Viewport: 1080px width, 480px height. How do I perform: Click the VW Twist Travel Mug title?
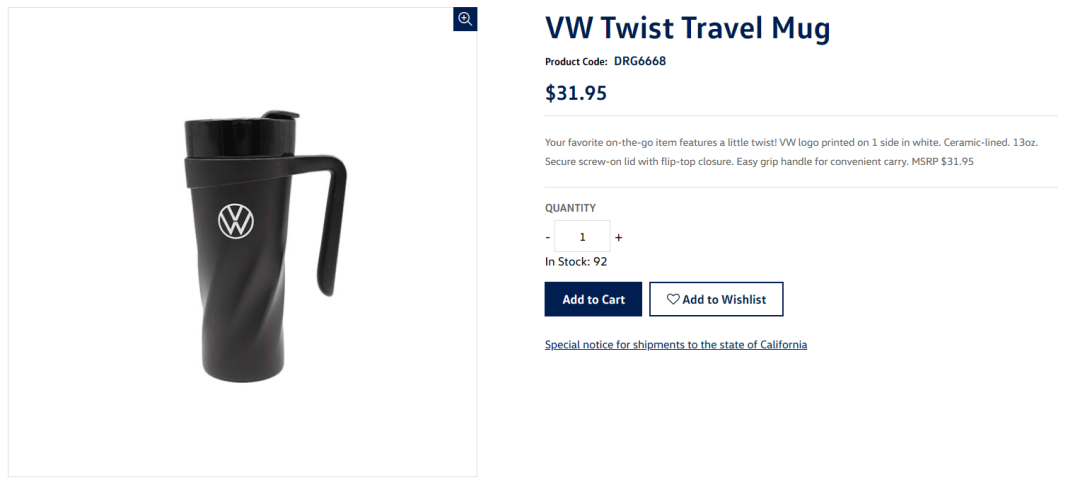[x=687, y=28]
